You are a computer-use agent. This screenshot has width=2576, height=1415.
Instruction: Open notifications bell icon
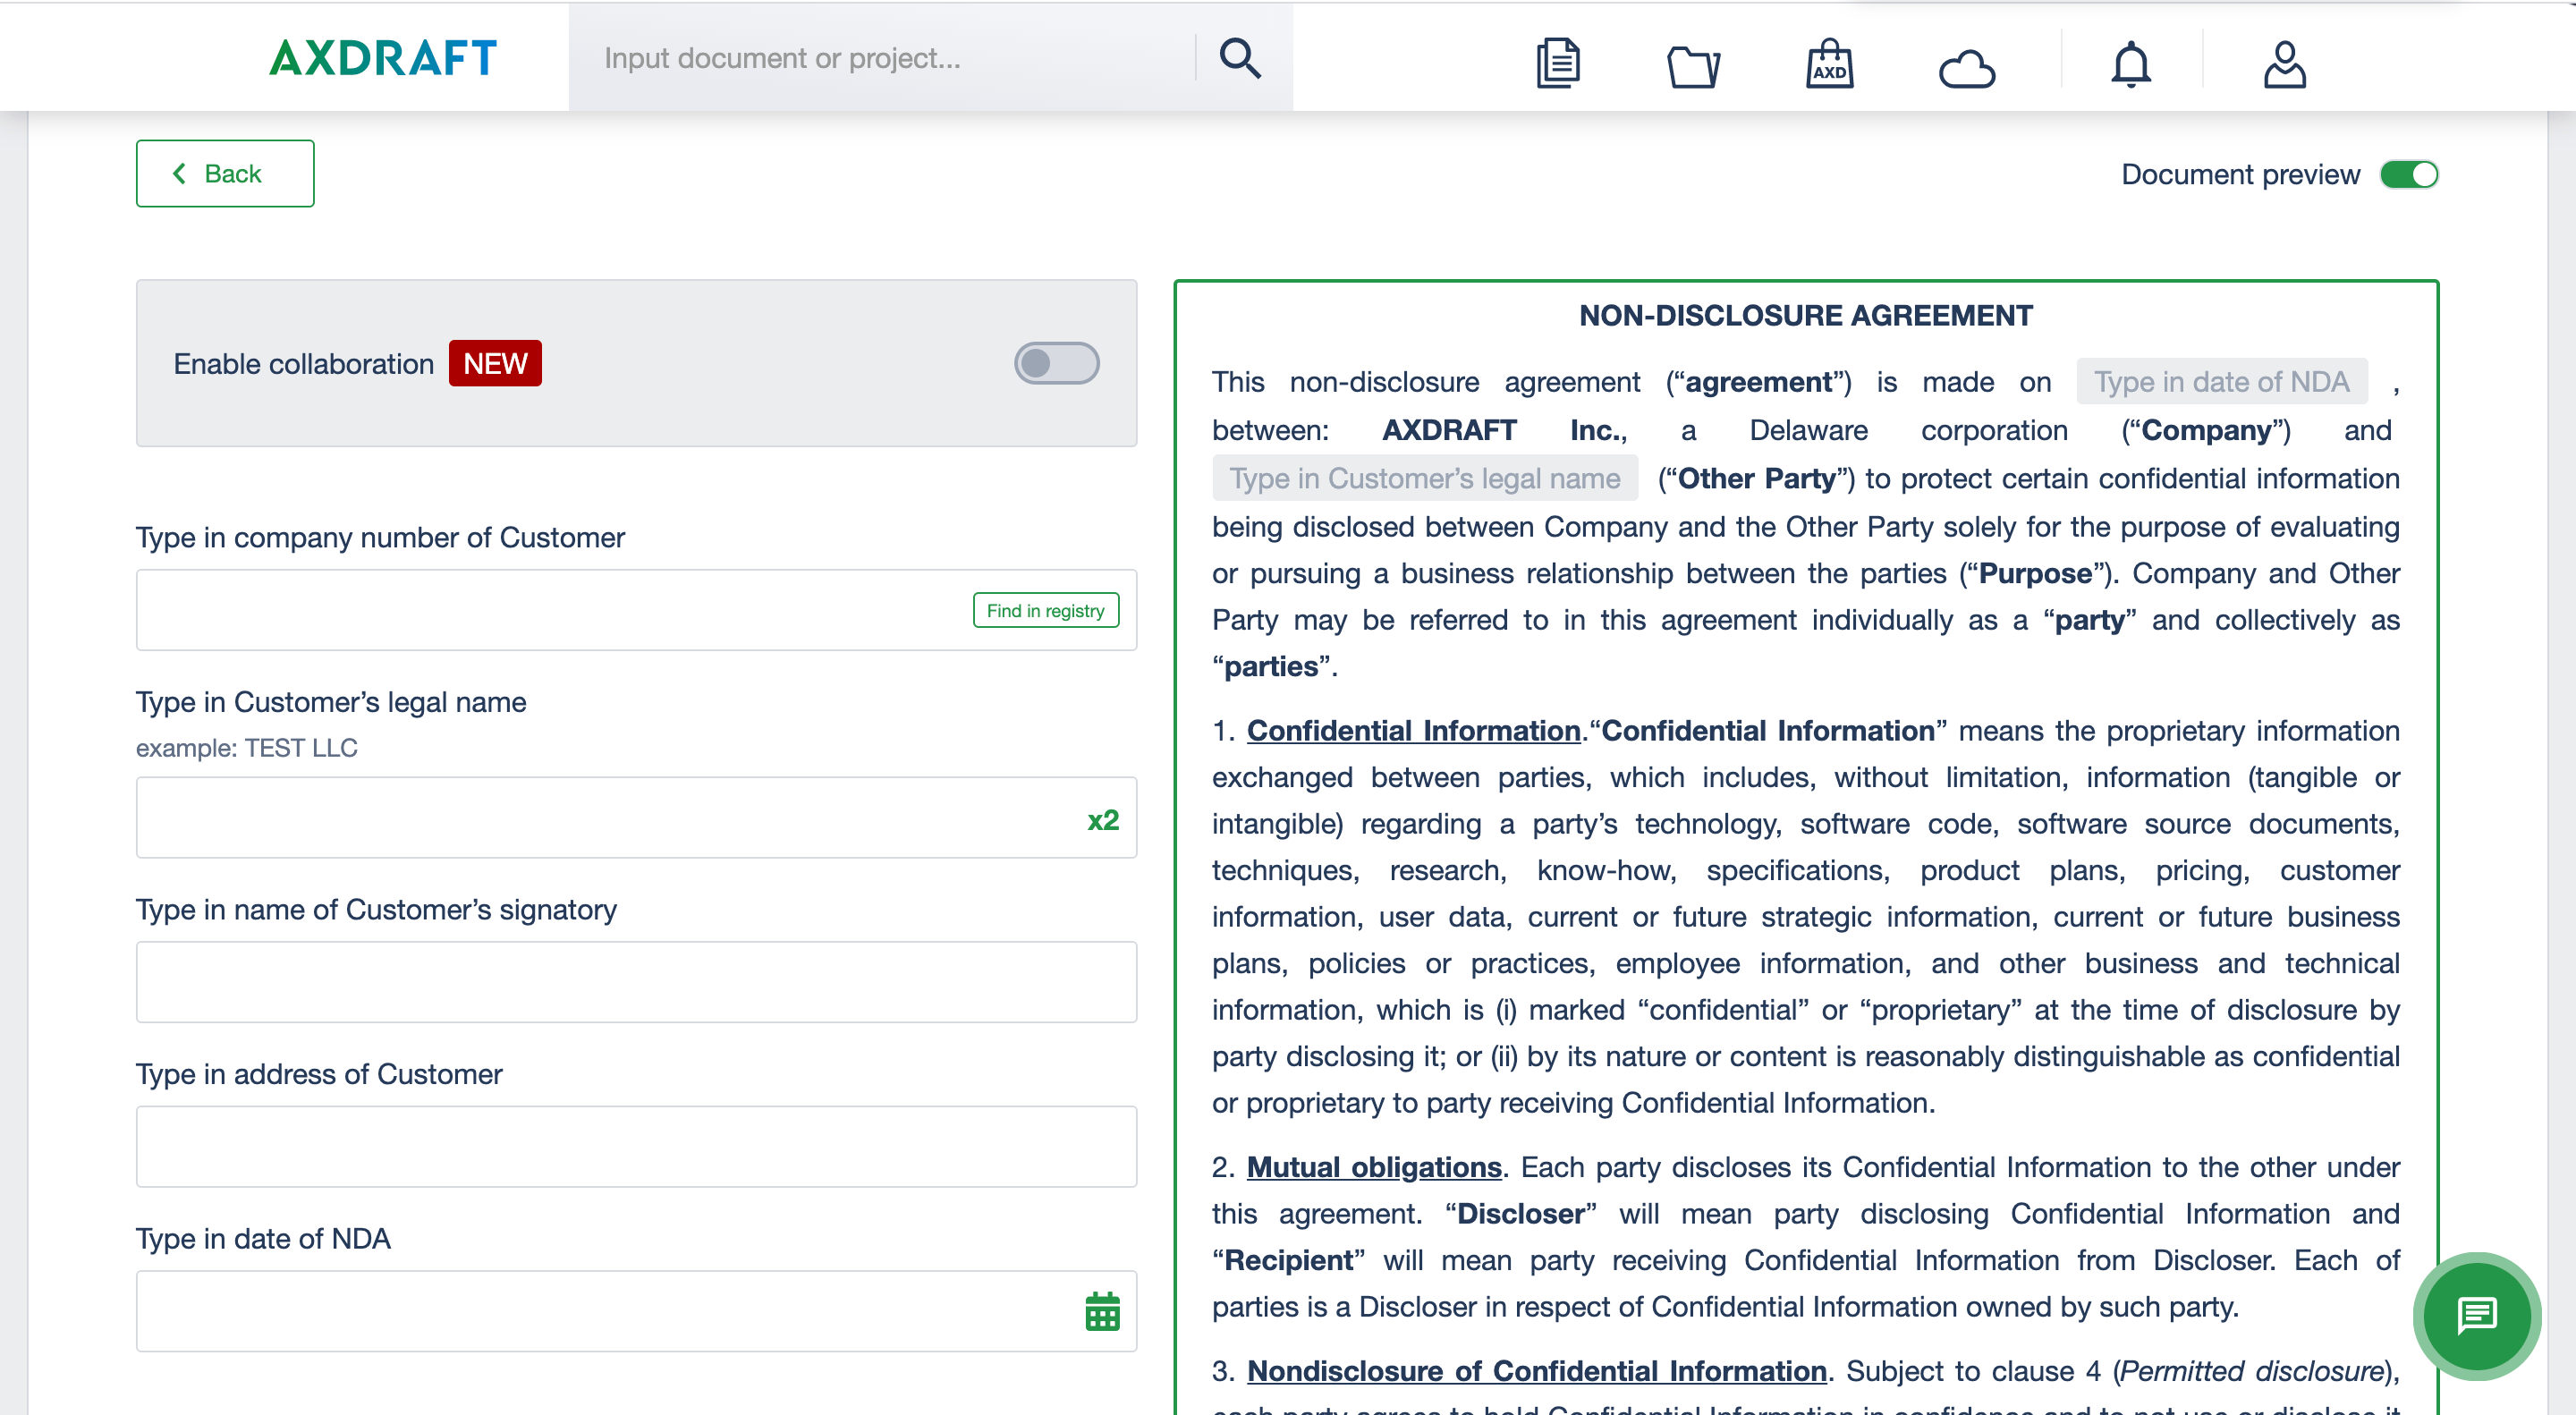pos(2130,65)
